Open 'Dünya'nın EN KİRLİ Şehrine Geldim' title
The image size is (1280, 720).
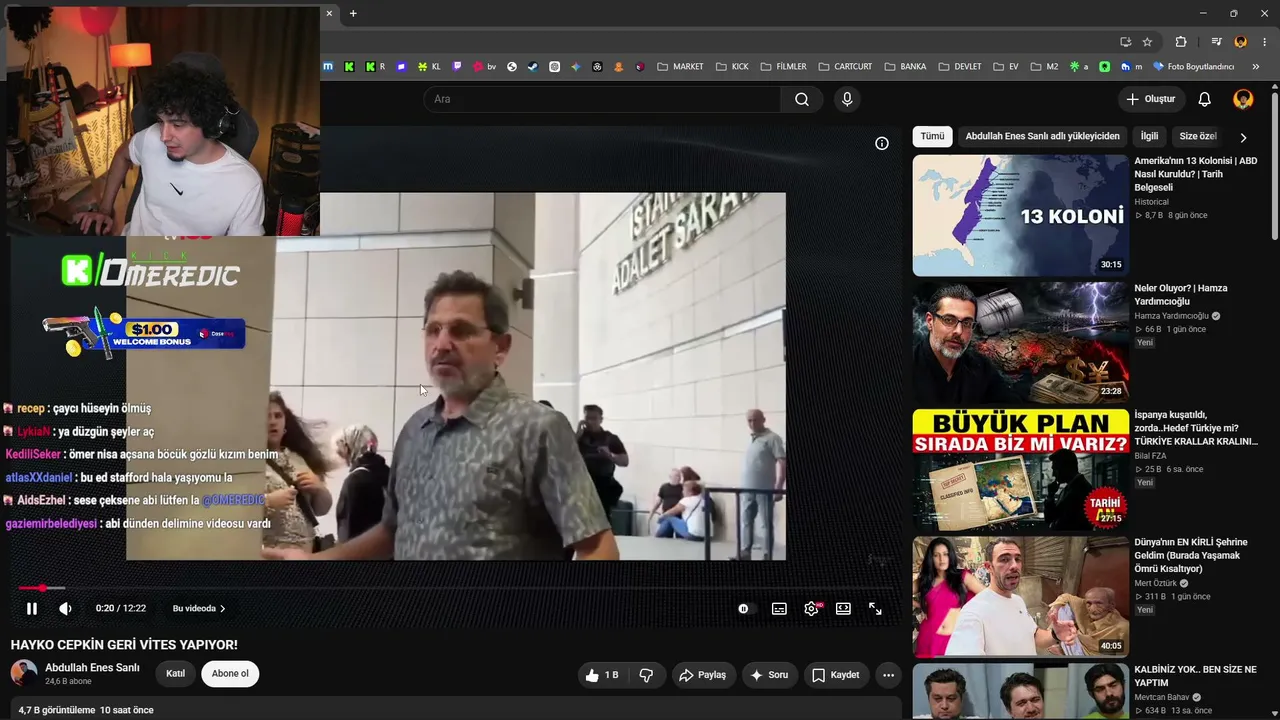pyautogui.click(x=1191, y=555)
